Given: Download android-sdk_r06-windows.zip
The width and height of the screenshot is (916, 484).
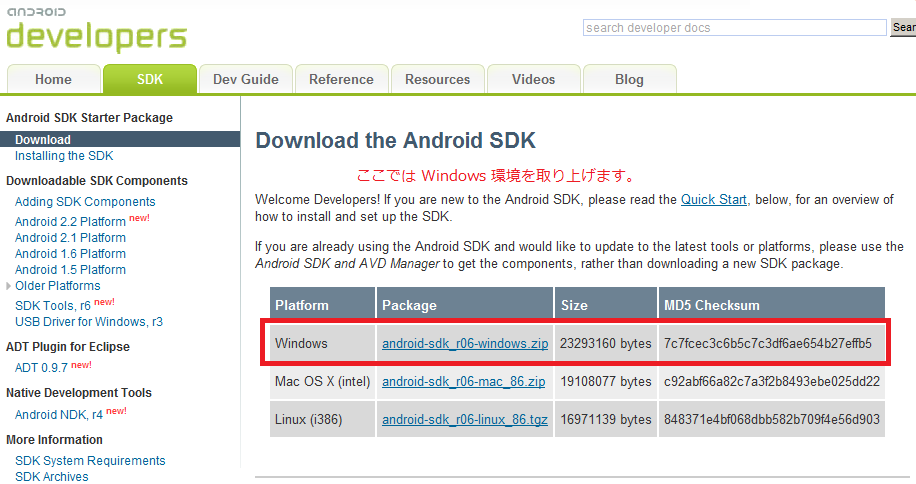Looking at the screenshot, I should point(465,344).
